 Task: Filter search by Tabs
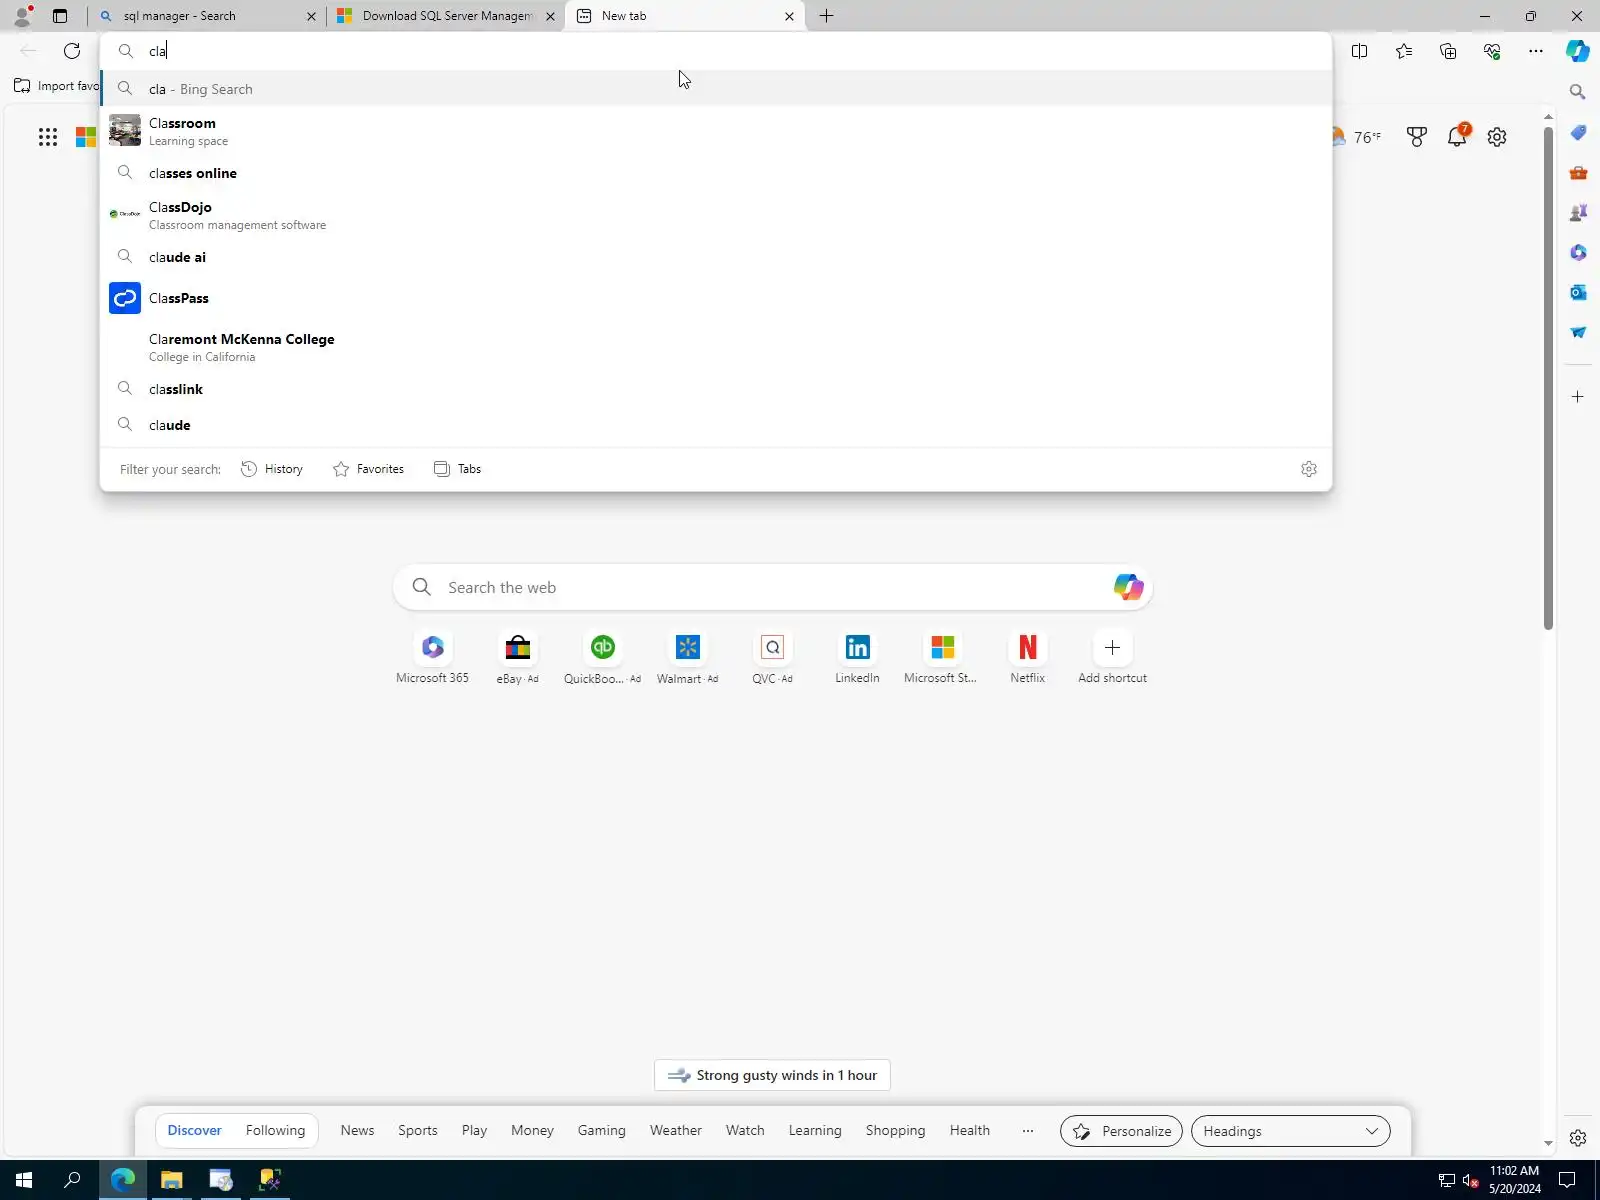pos(458,469)
